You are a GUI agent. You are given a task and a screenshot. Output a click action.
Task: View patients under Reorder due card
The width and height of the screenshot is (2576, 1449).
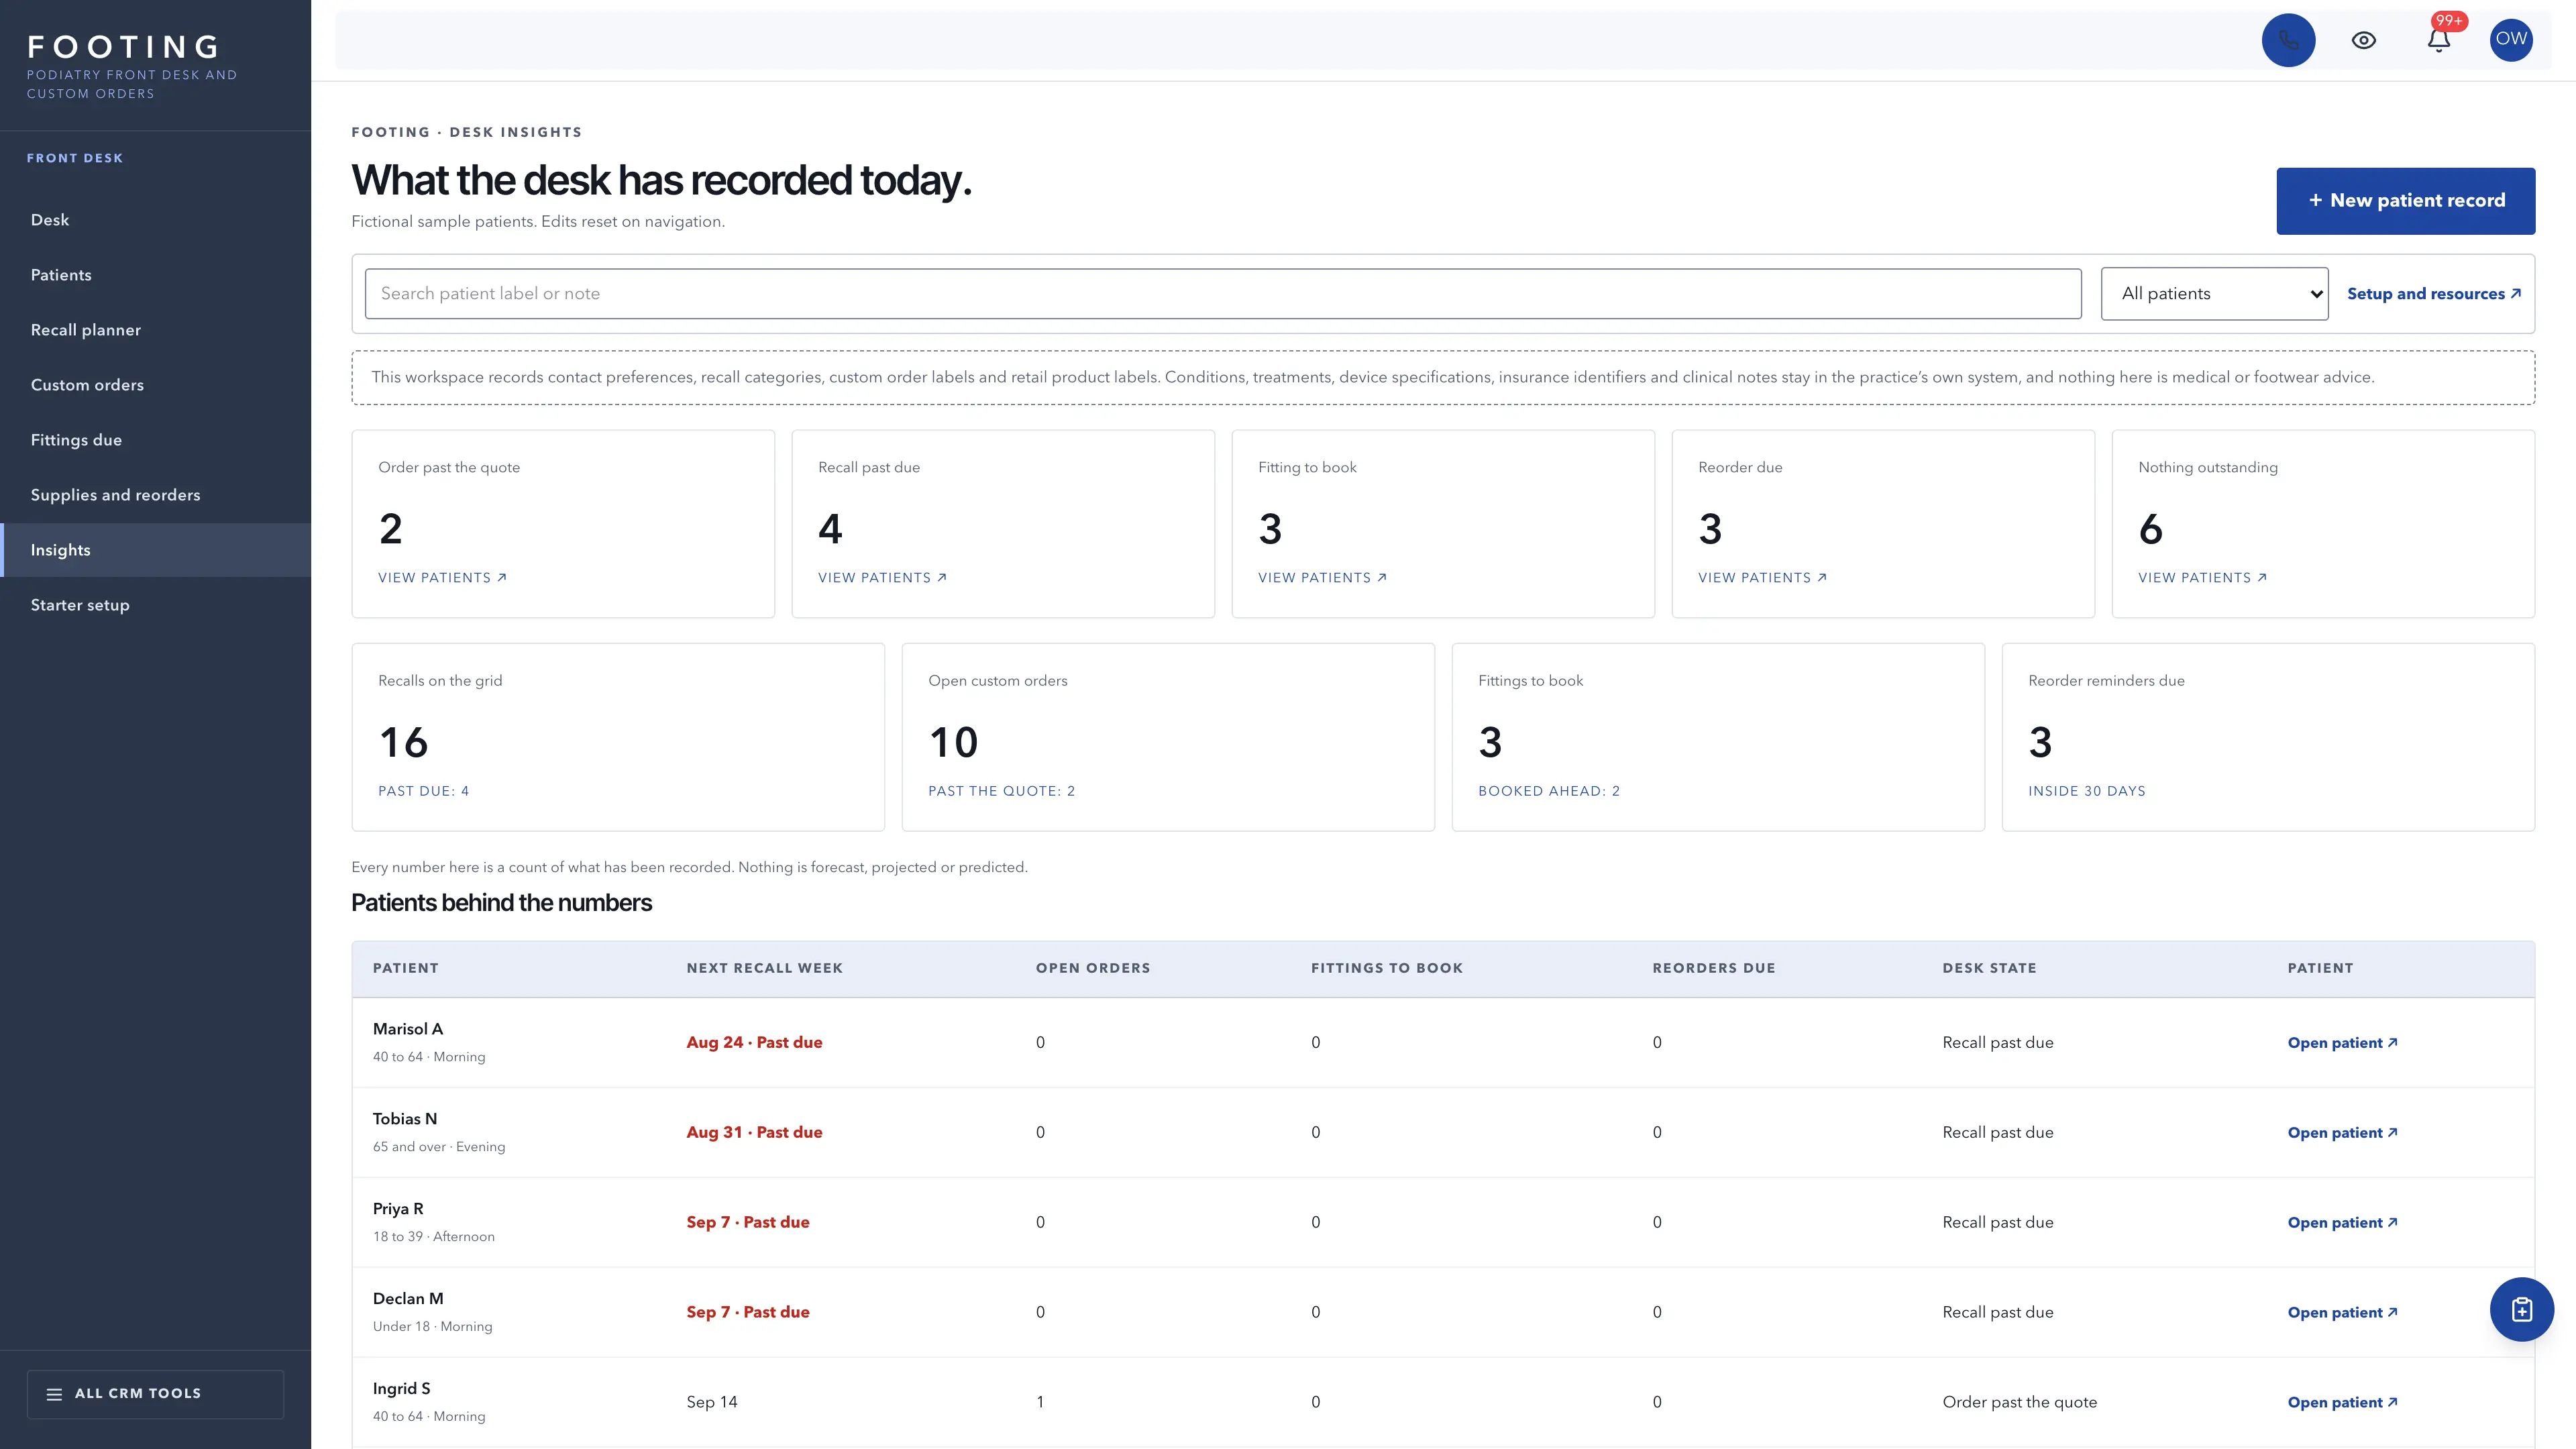pos(1762,577)
